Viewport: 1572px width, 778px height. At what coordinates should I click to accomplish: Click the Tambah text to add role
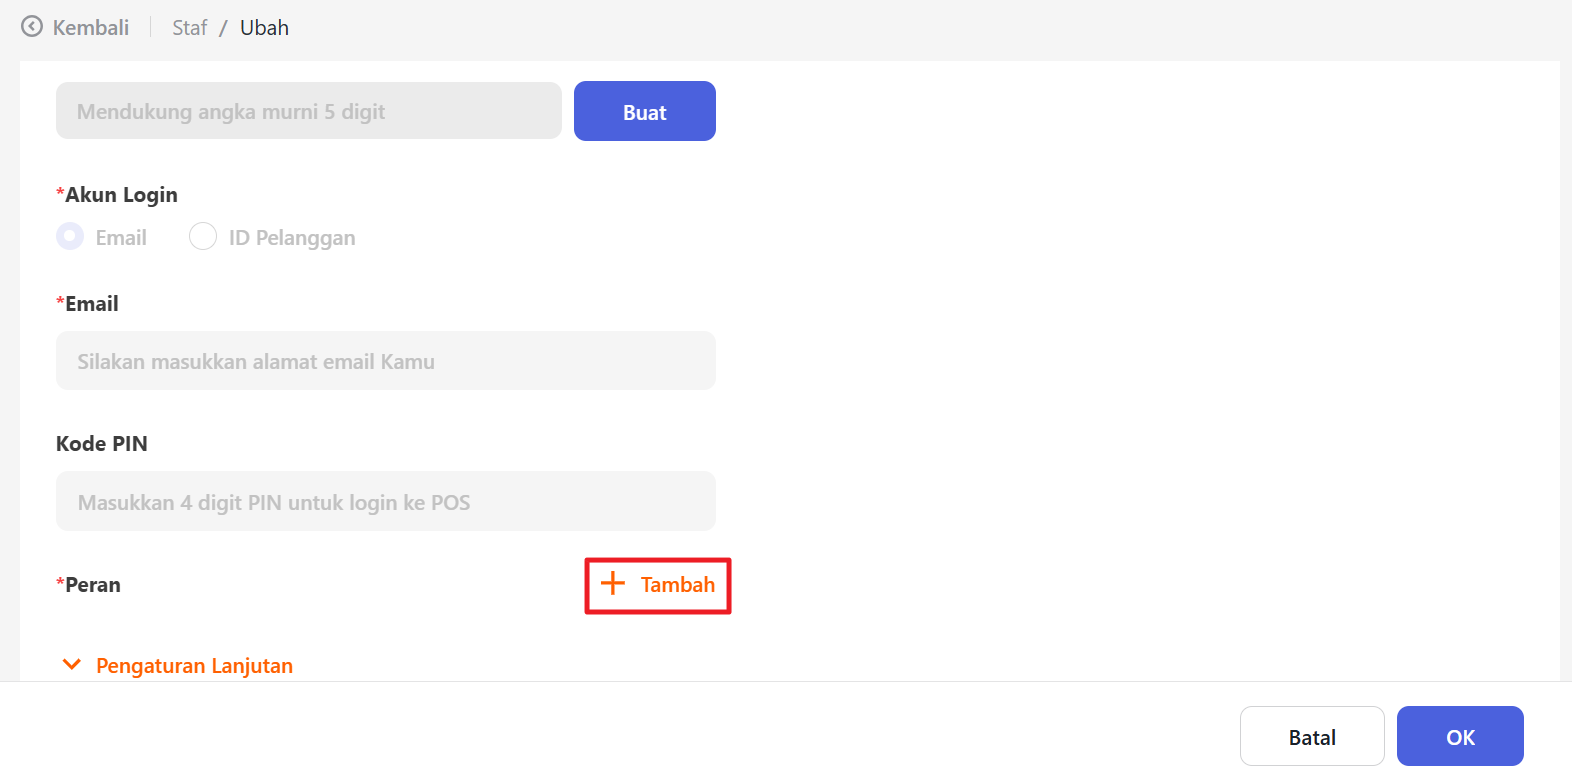pyautogui.click(x=678, y=585)
